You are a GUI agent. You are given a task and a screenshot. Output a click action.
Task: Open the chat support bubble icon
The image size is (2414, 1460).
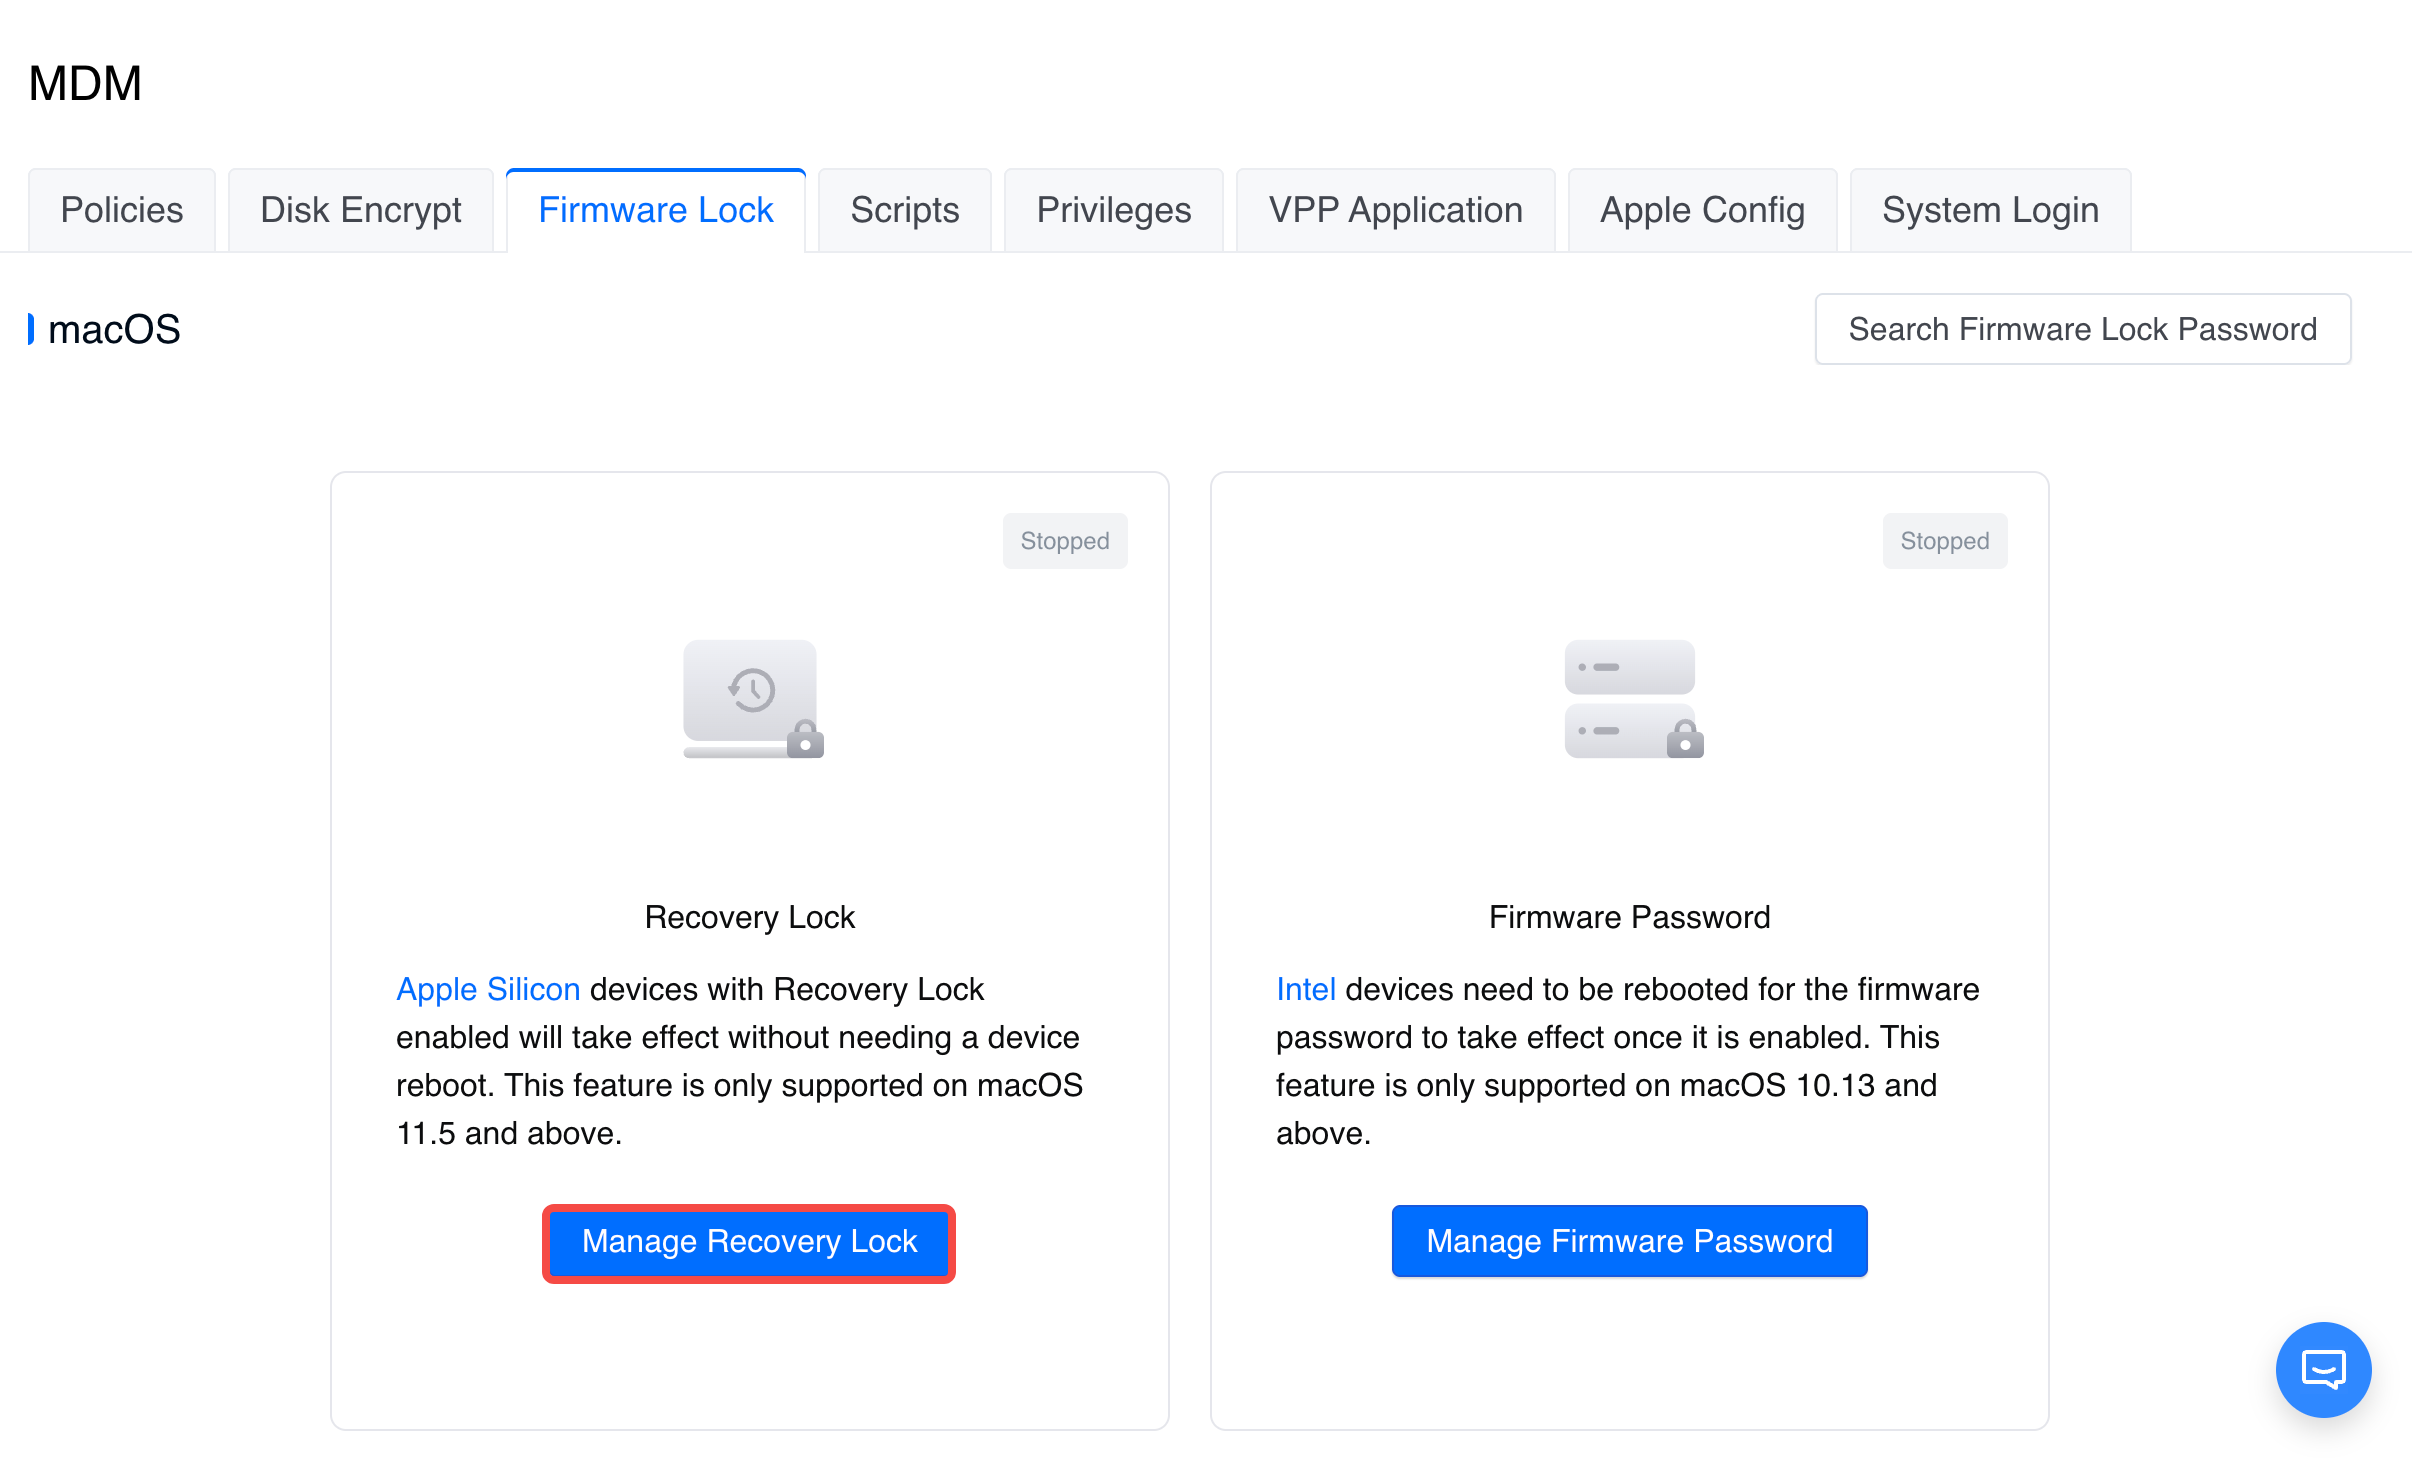[2322, 1369]
